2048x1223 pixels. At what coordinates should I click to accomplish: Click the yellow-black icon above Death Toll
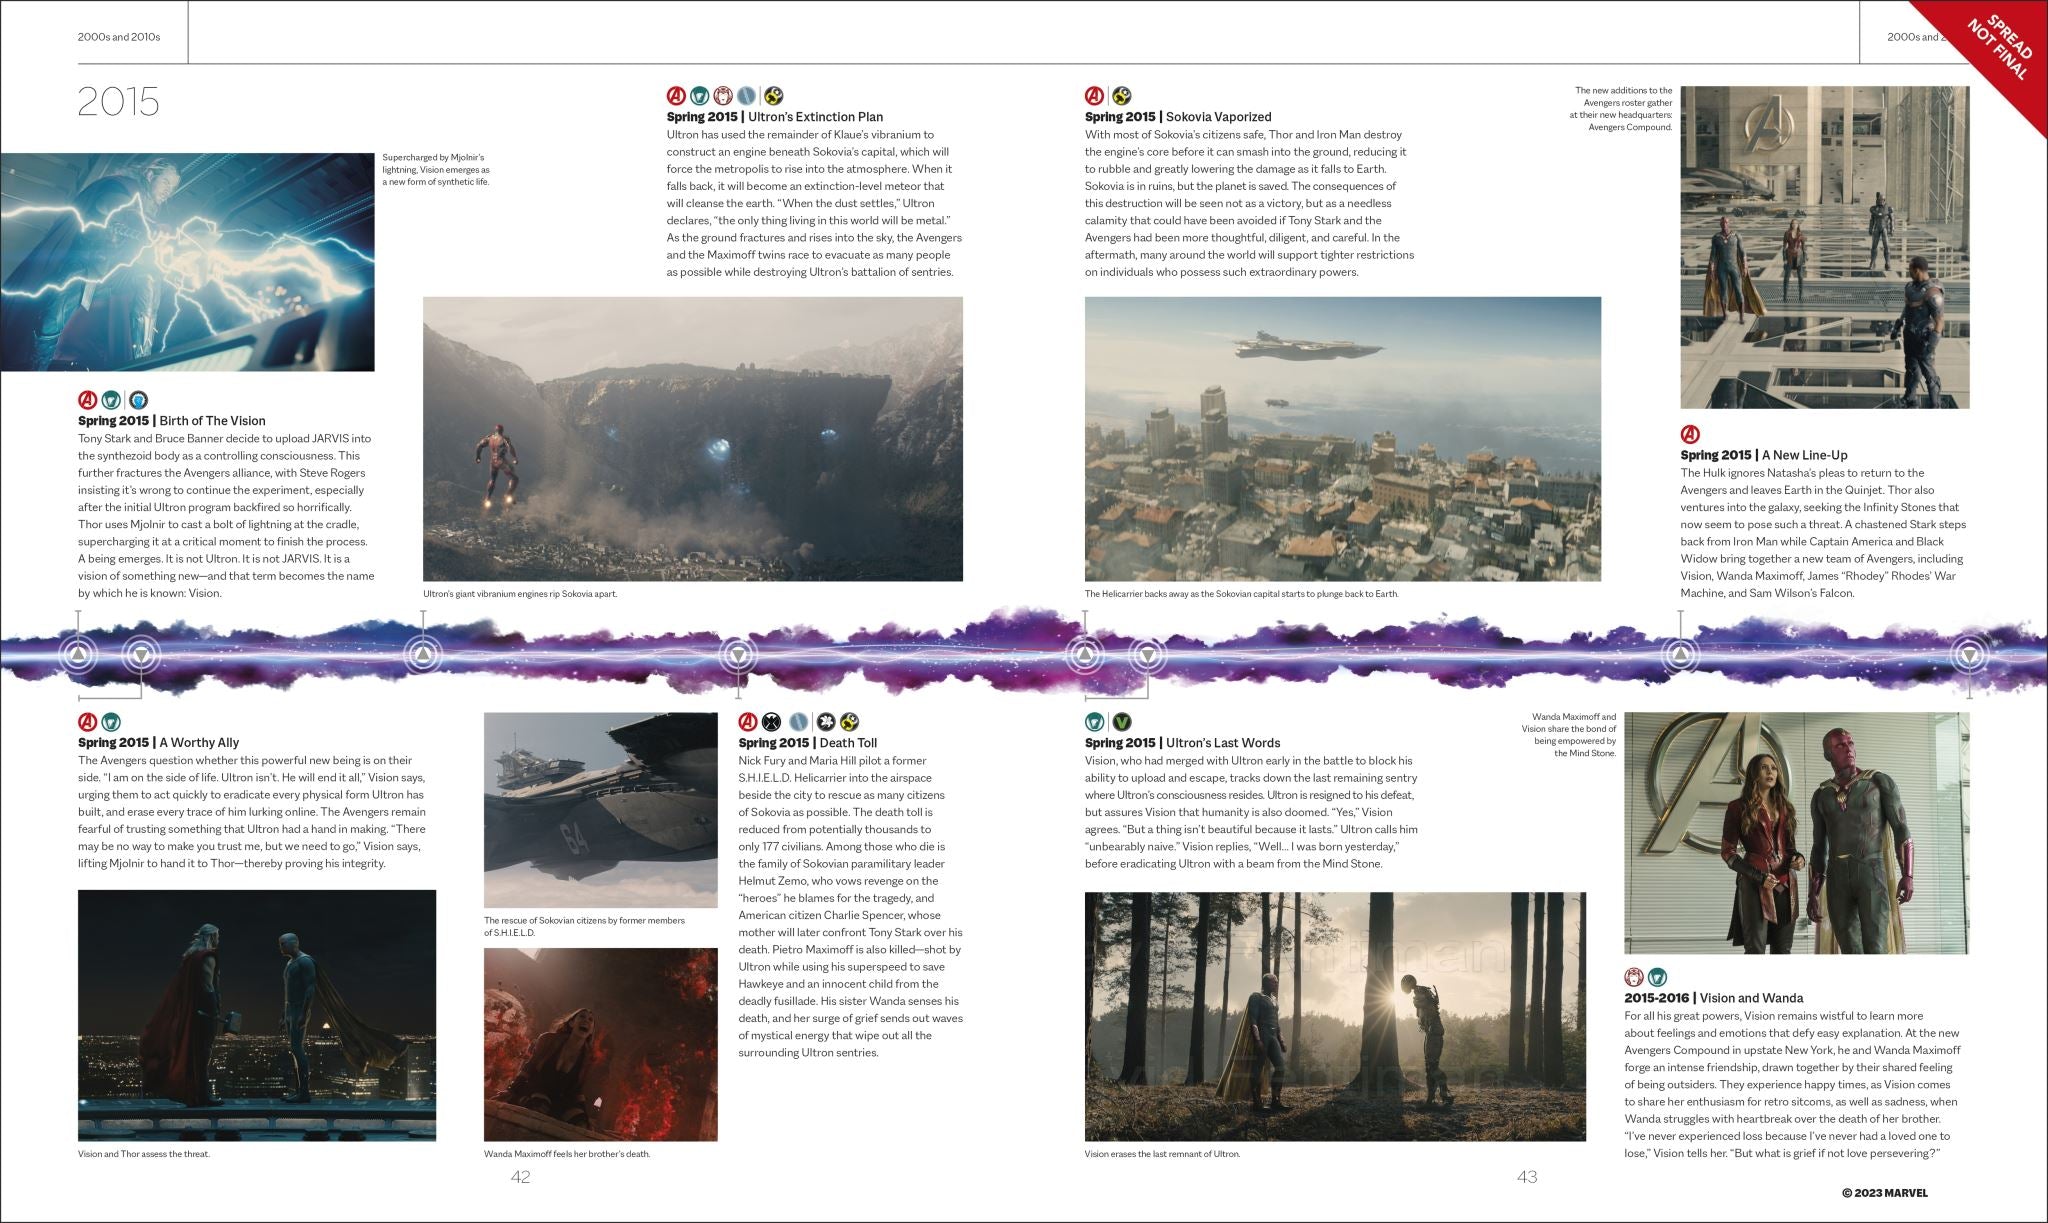click(850, 722)
